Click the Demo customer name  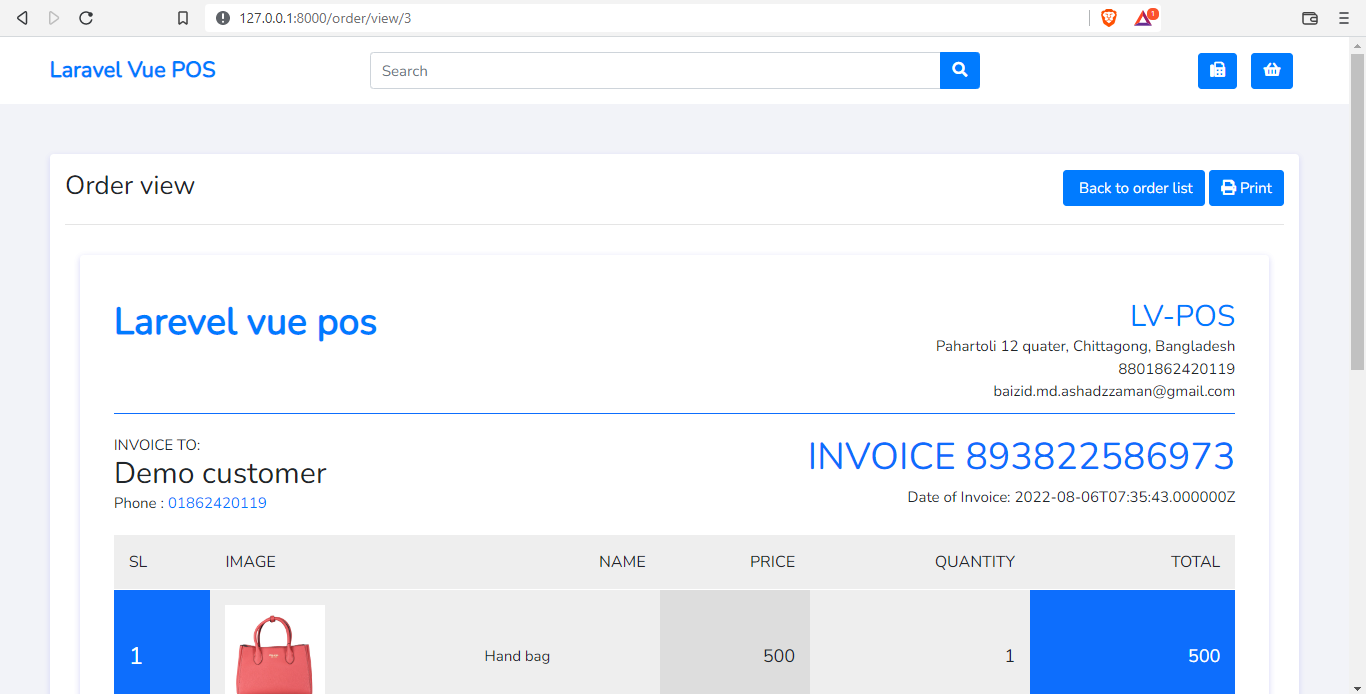pyautogui.click(x=220, y=473)
